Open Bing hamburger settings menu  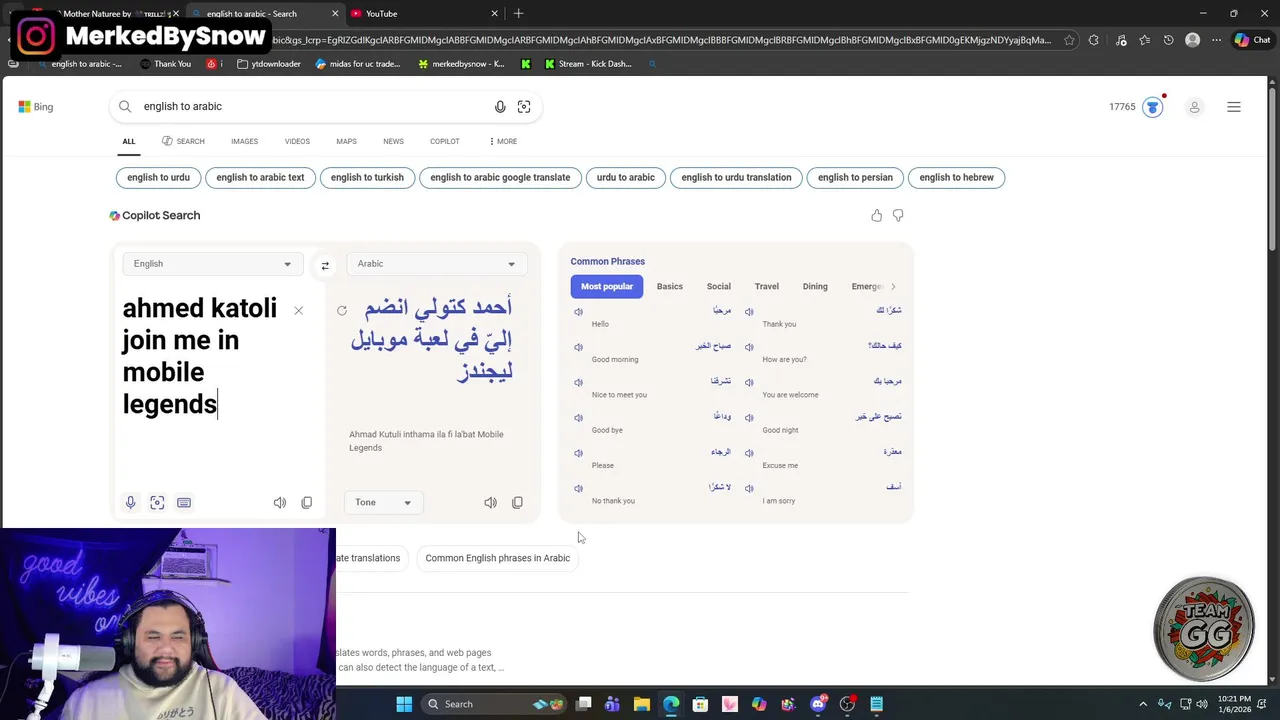coord(1234,107)
